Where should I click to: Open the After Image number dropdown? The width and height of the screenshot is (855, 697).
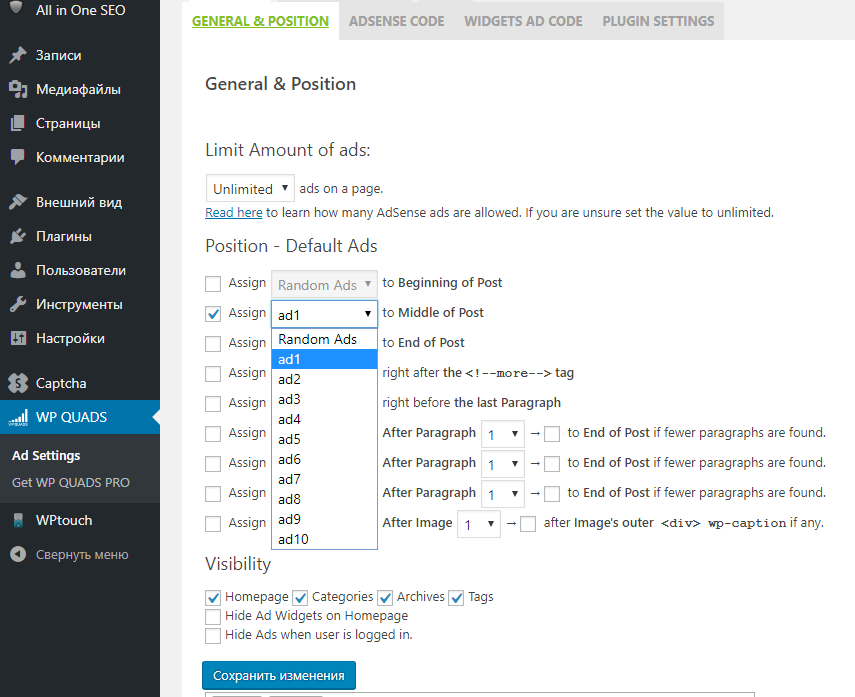coord(478,523)
